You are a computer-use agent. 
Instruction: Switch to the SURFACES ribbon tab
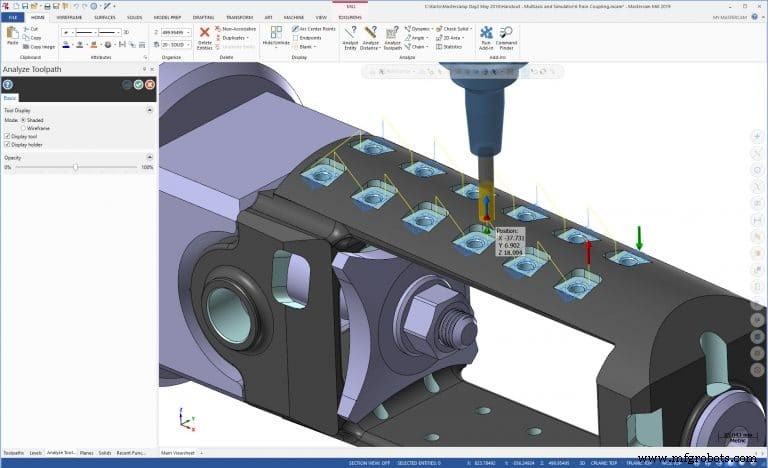click(104, 17)
